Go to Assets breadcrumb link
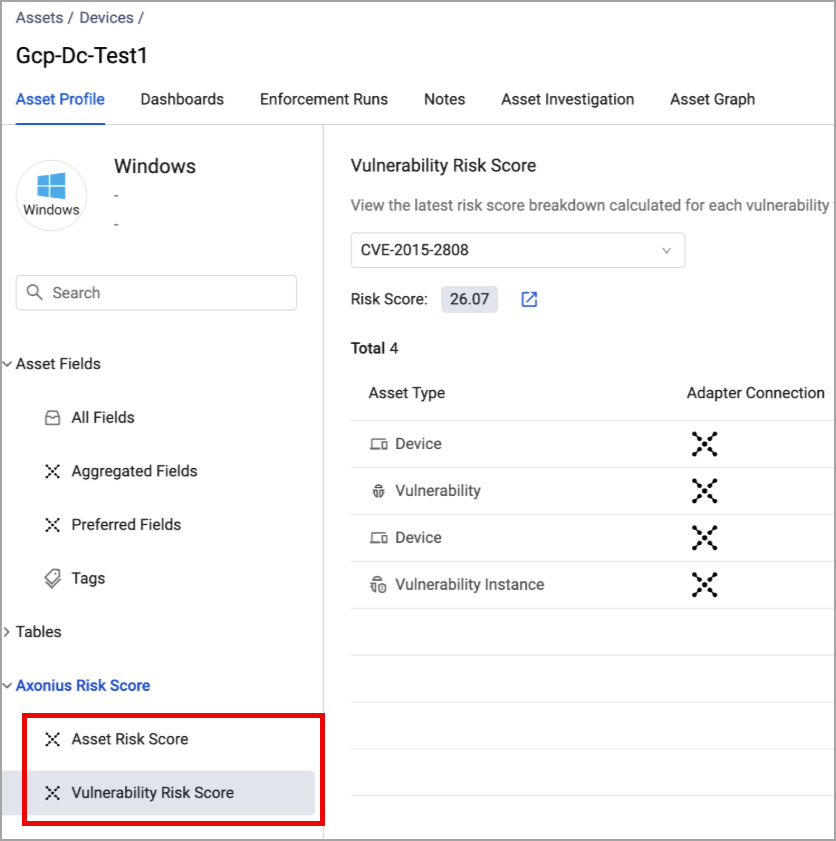The height and width of the screenshot is (841, 836). click(x=39, y=18)
